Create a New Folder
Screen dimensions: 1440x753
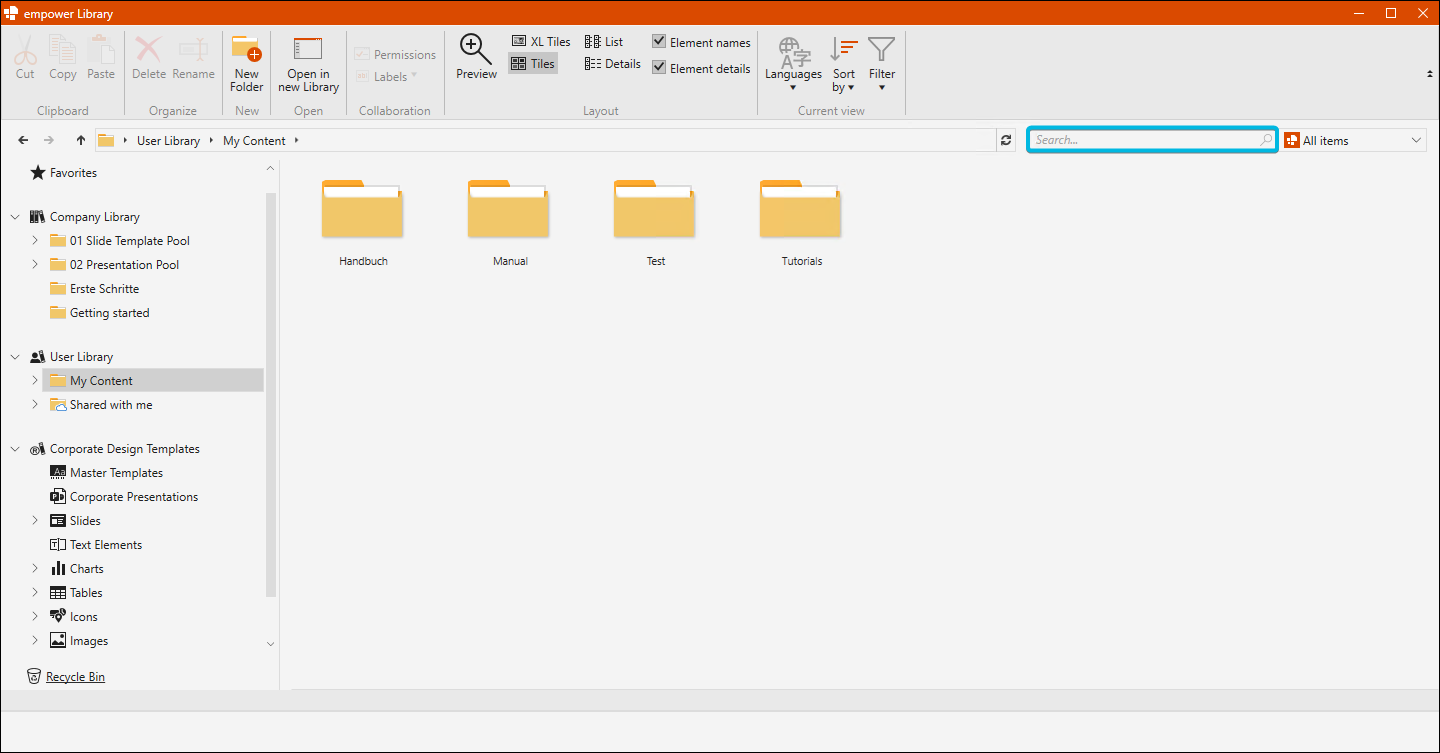[x=246, y=63]
